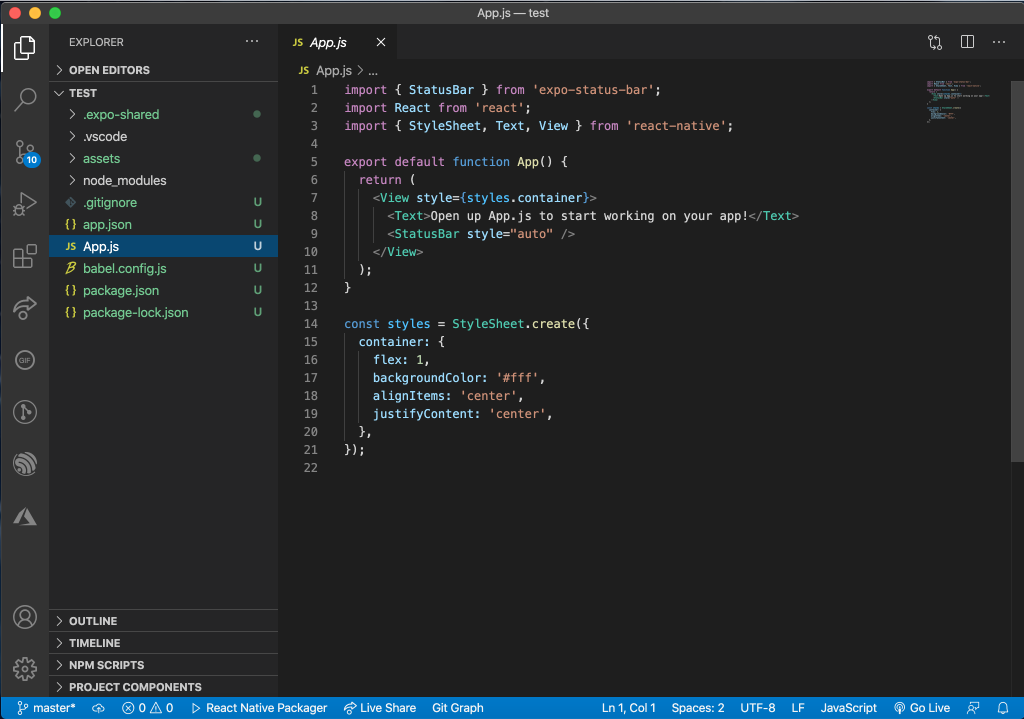Open the package.json file
The image size is (1024, 719).
pyautogui.click(x=120, y=290)
